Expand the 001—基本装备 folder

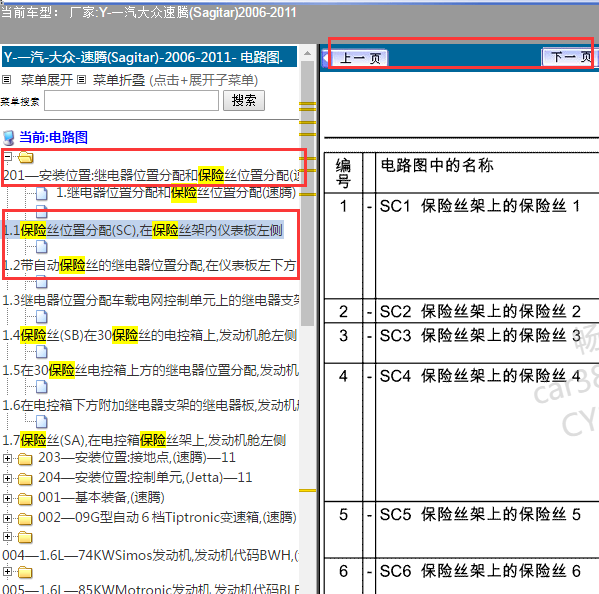point(7,498)
